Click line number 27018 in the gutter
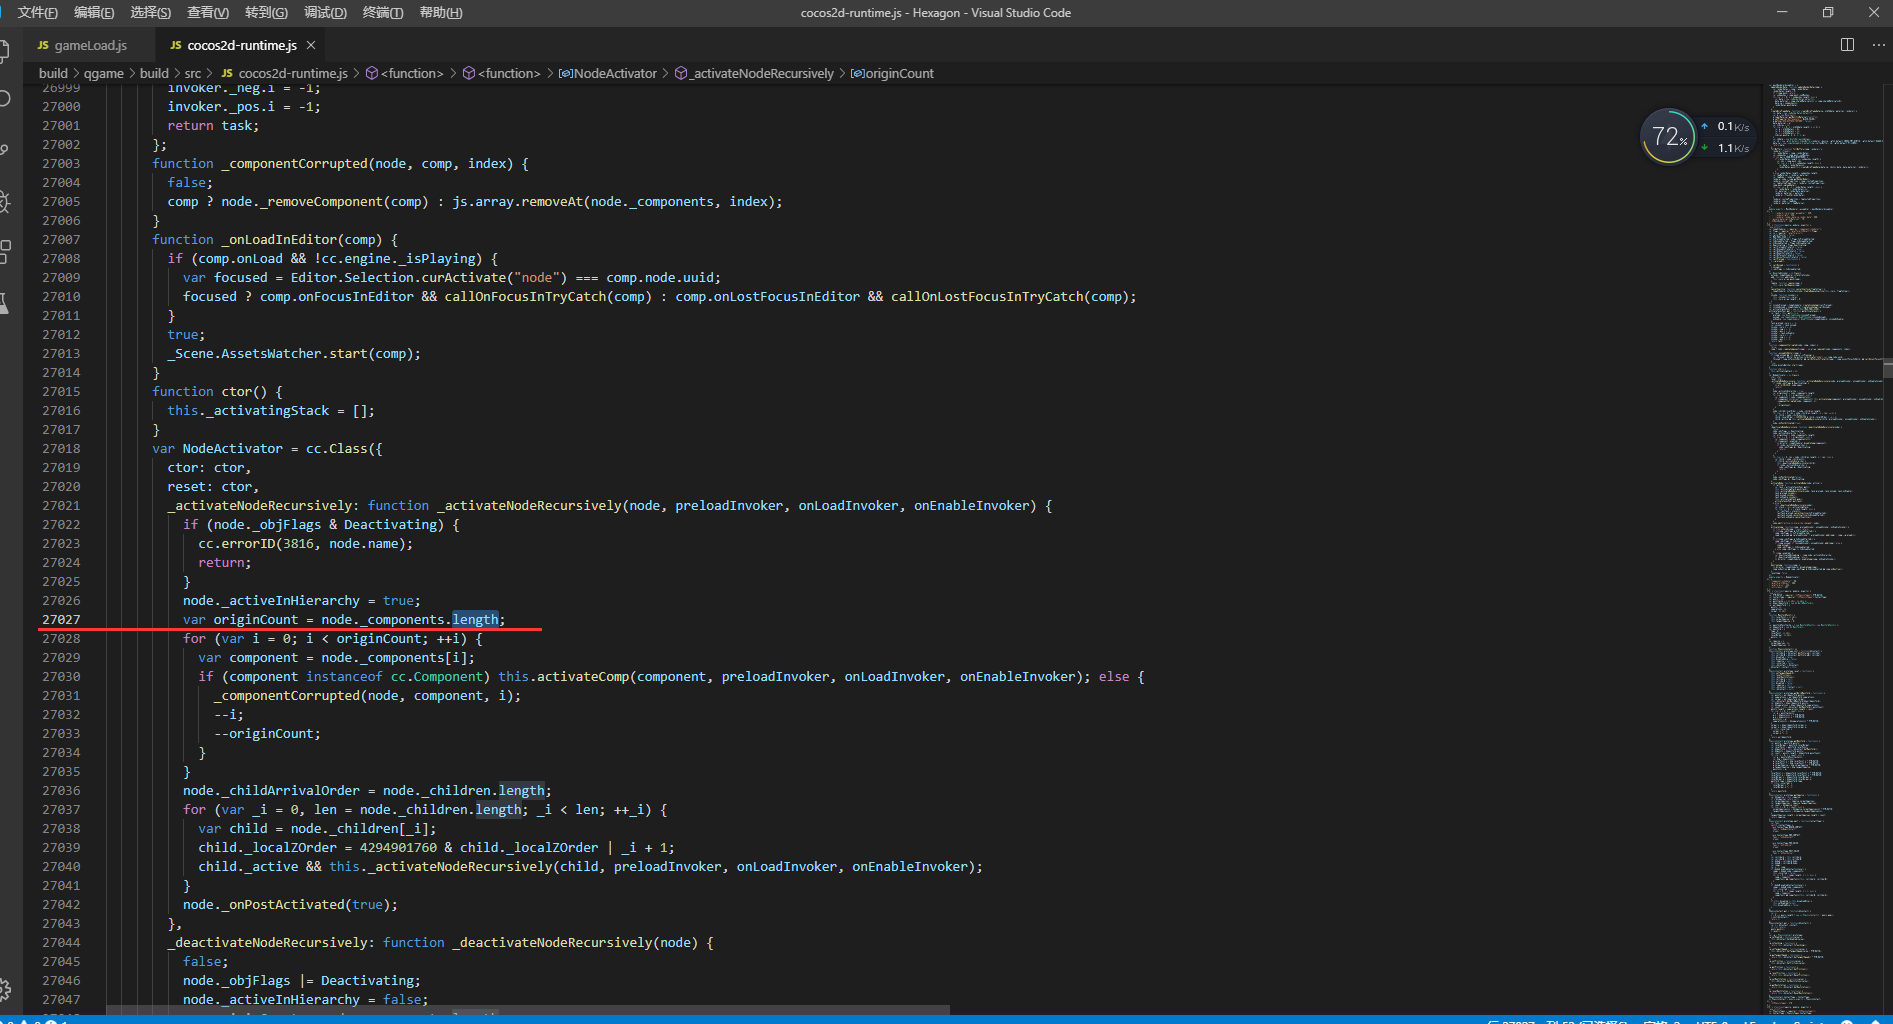The image size is (1893, 1024). click(x=61, y=449)
